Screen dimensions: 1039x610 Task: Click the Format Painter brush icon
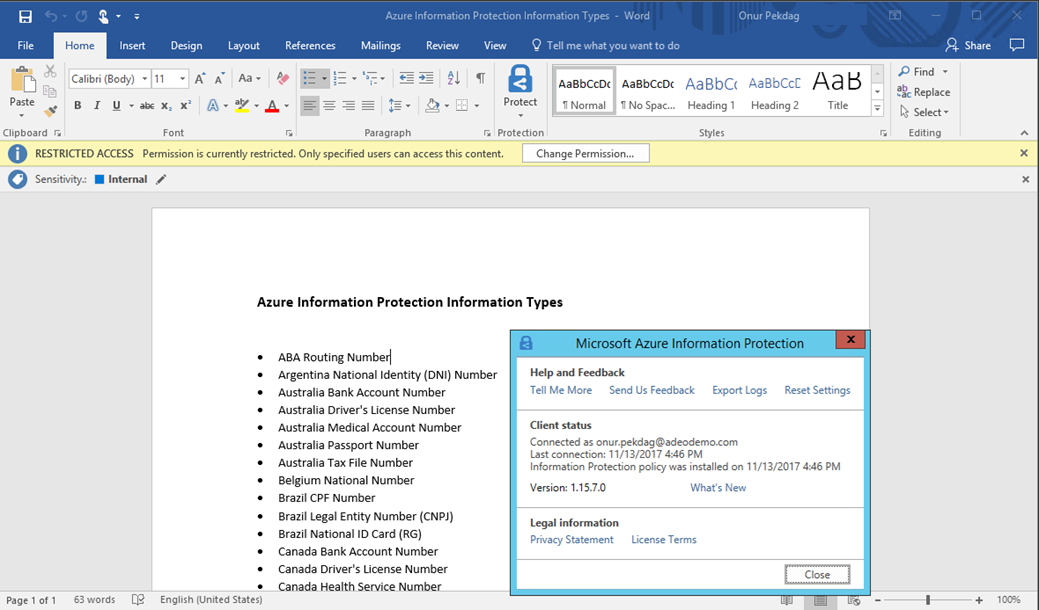[x=50, y=111]
